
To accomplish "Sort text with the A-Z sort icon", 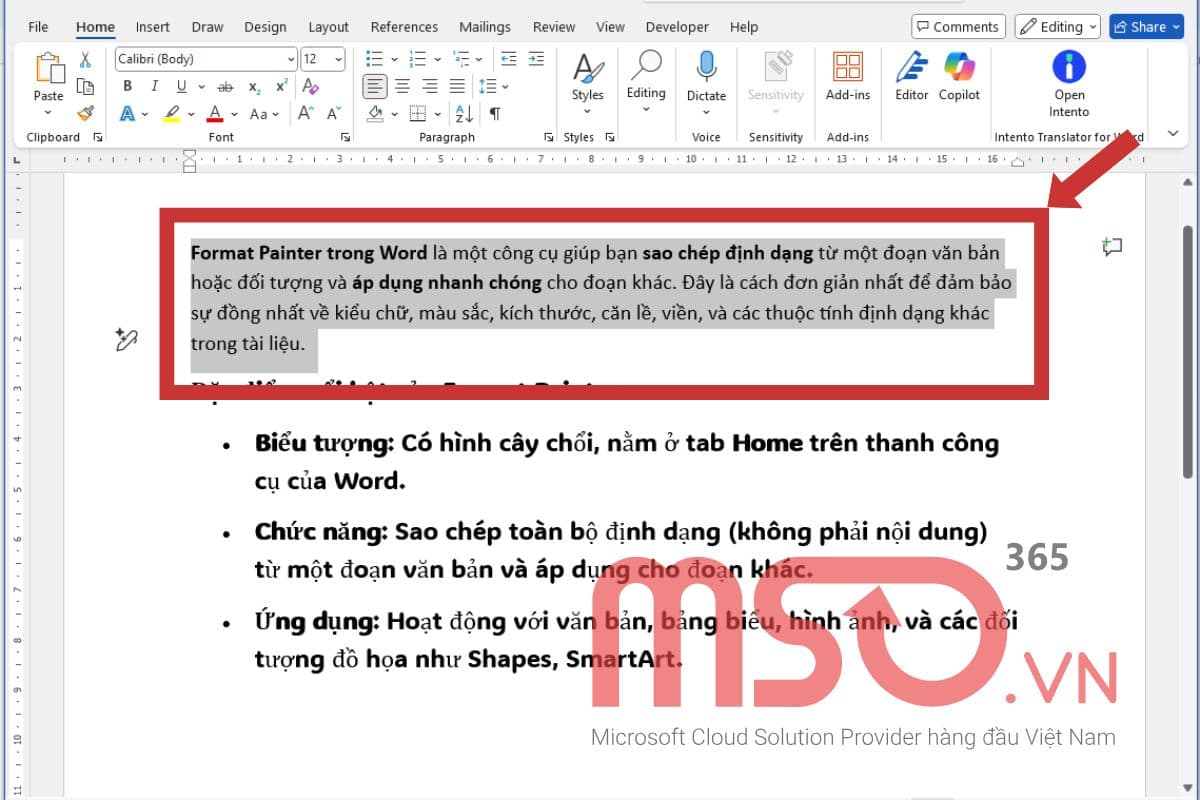I will (464, 113).
